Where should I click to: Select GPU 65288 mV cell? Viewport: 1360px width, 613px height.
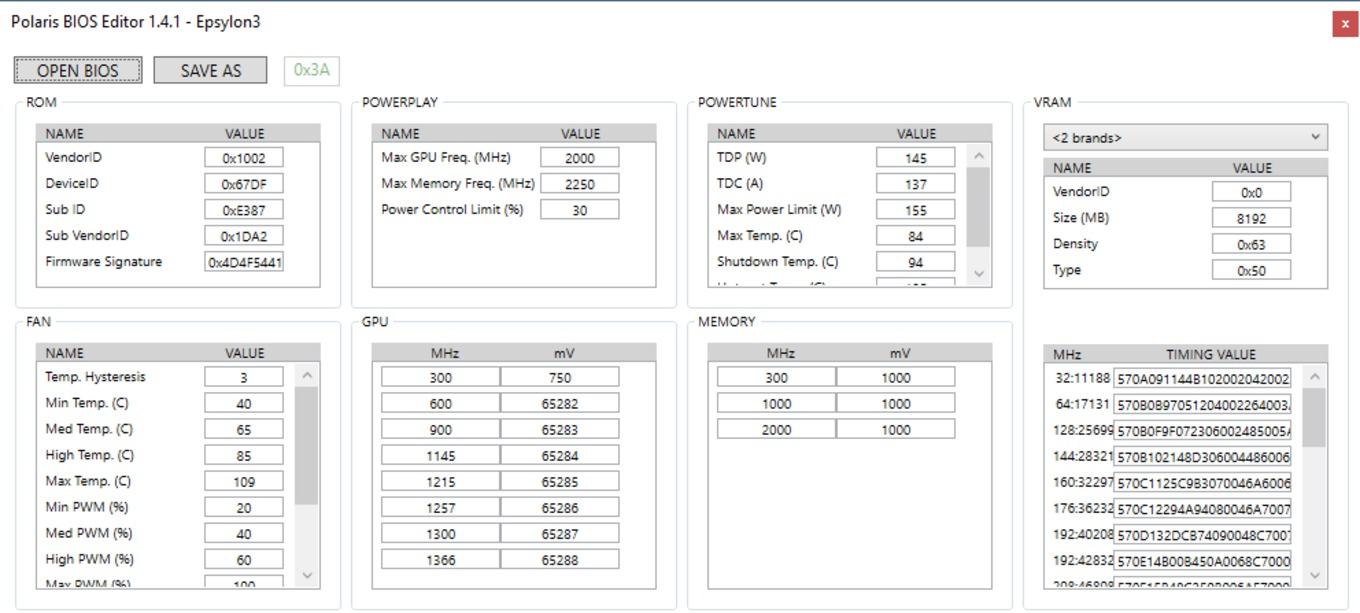click(560, 559)
